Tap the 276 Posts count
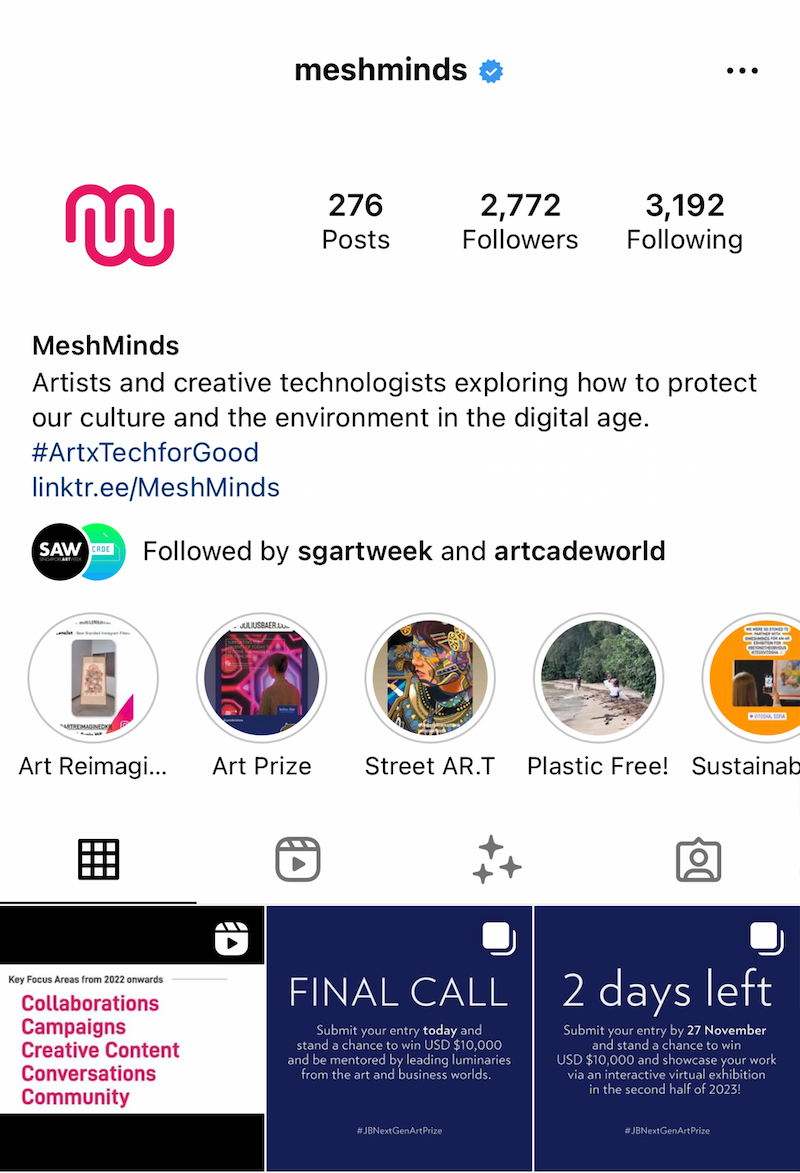This screenshot has height=1173, width=800. [x=355, y=221]
